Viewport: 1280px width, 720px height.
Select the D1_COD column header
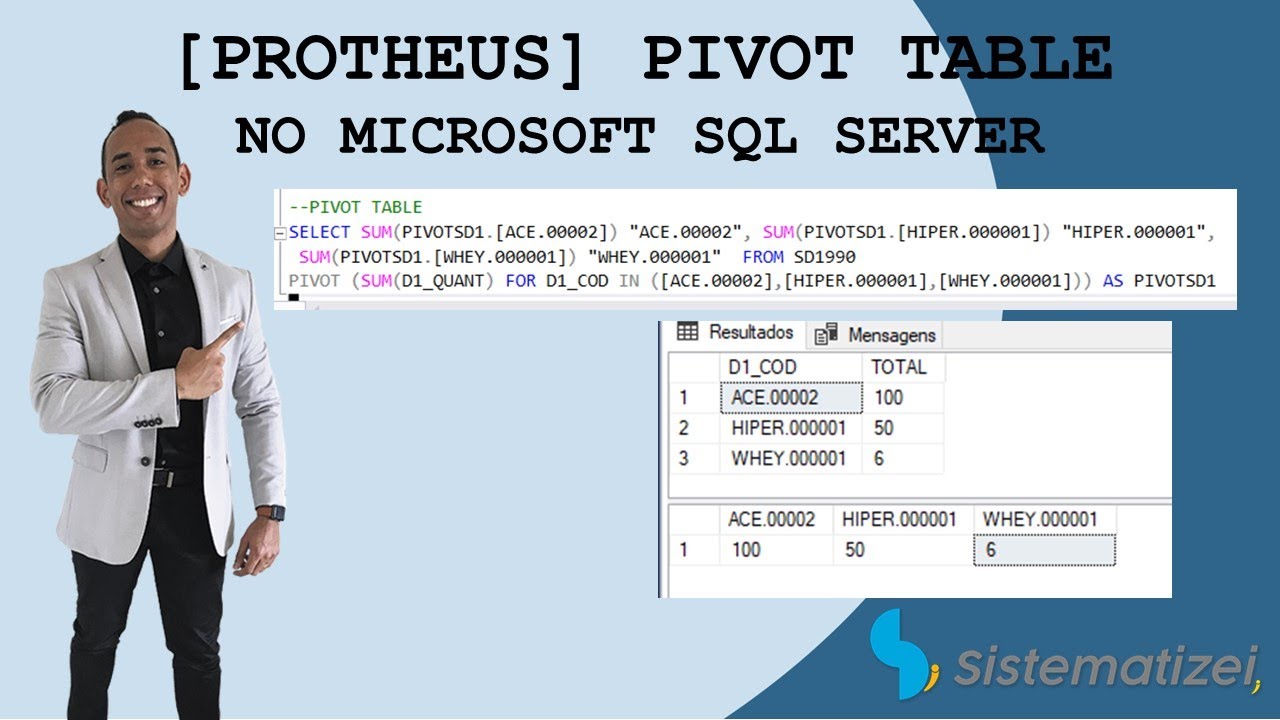tap(791, 367)
